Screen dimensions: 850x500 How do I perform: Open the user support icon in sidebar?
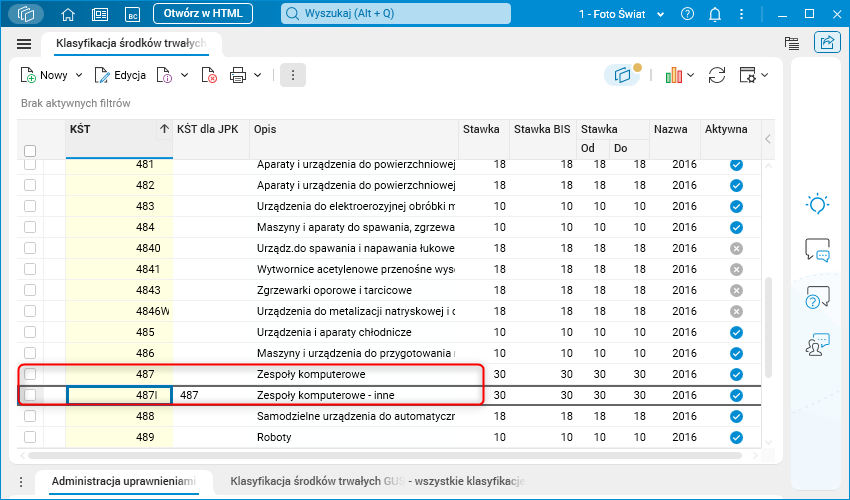point(817,344)
